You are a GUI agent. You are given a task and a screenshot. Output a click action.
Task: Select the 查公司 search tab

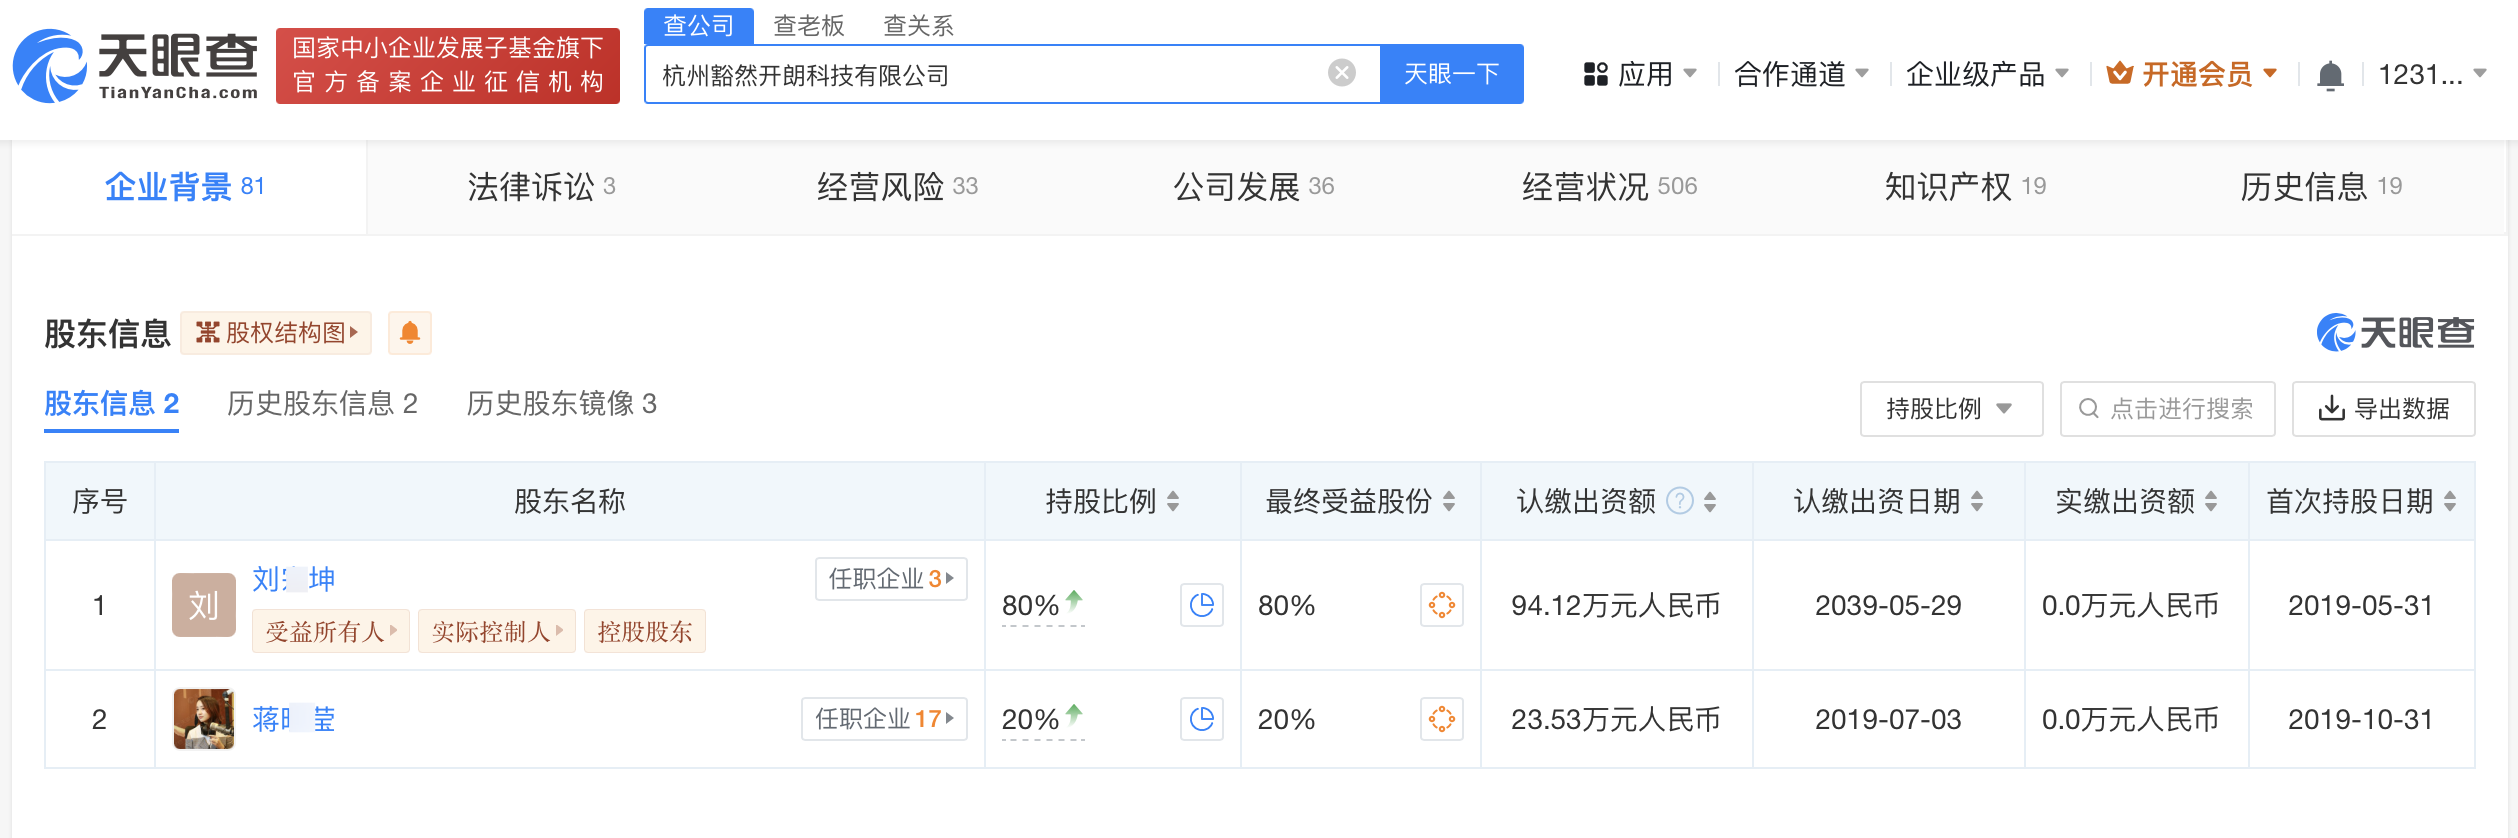coord(699,26)
